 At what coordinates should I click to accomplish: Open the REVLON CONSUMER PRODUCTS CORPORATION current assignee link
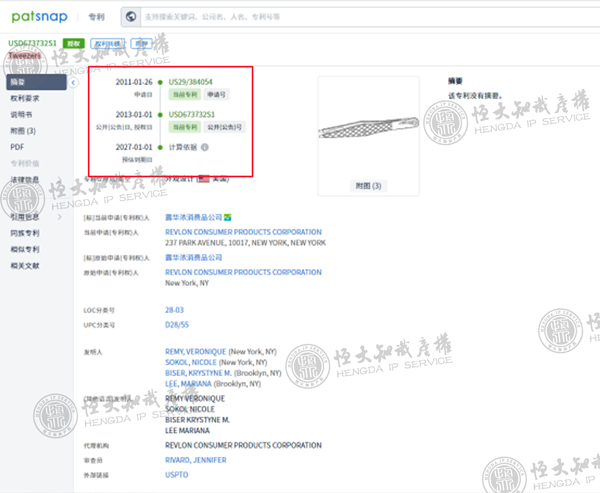pos(243,232)
